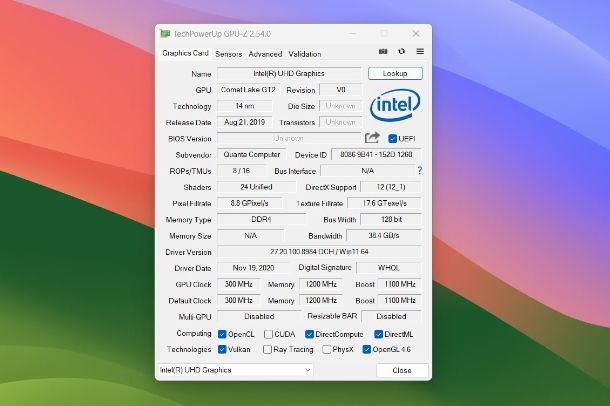
Task: Switch to the Advanced tab
Action: pyautogui.click(x=265, y=54)
